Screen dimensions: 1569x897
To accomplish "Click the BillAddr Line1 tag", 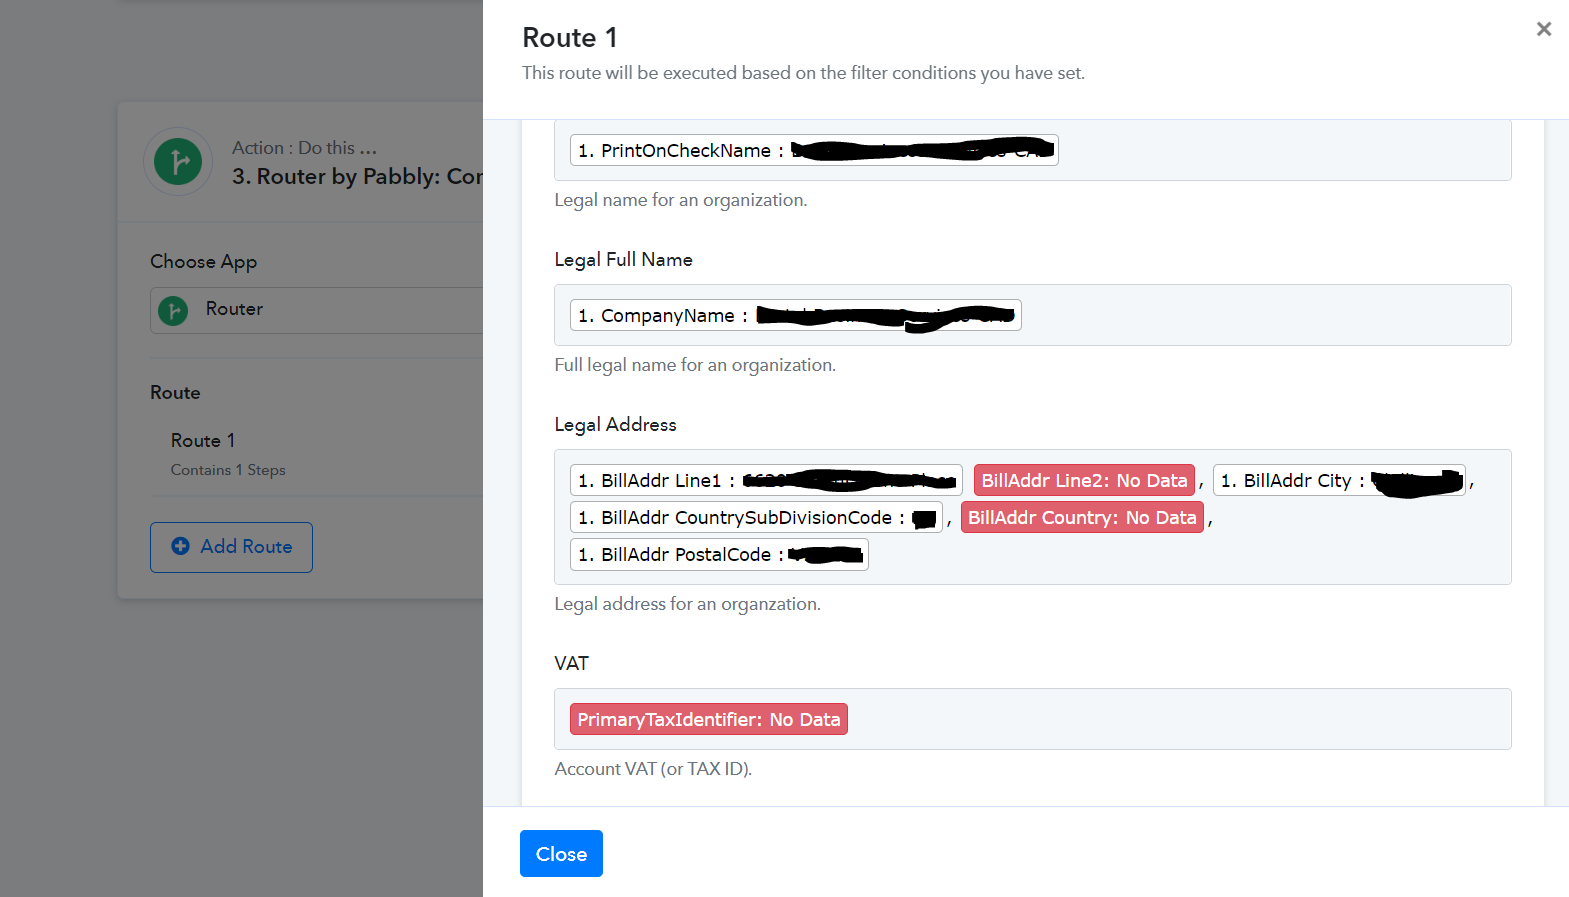I will 766,480.
